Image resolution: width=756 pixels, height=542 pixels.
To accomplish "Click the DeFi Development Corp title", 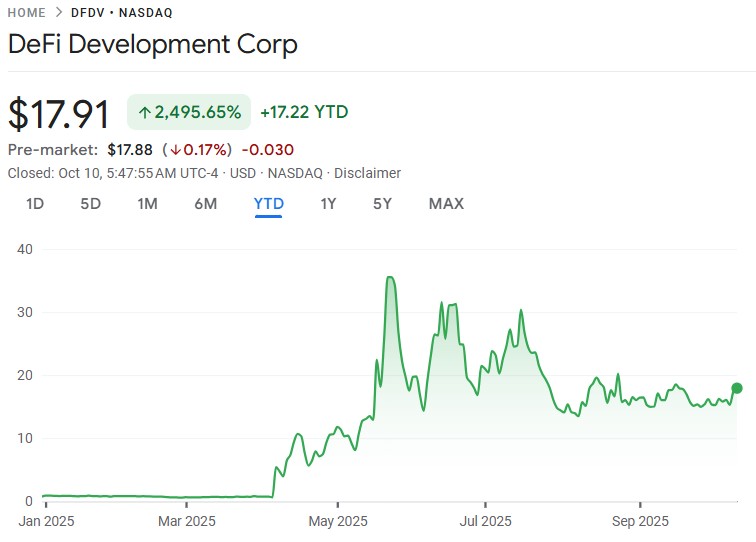I will (153, 45).
